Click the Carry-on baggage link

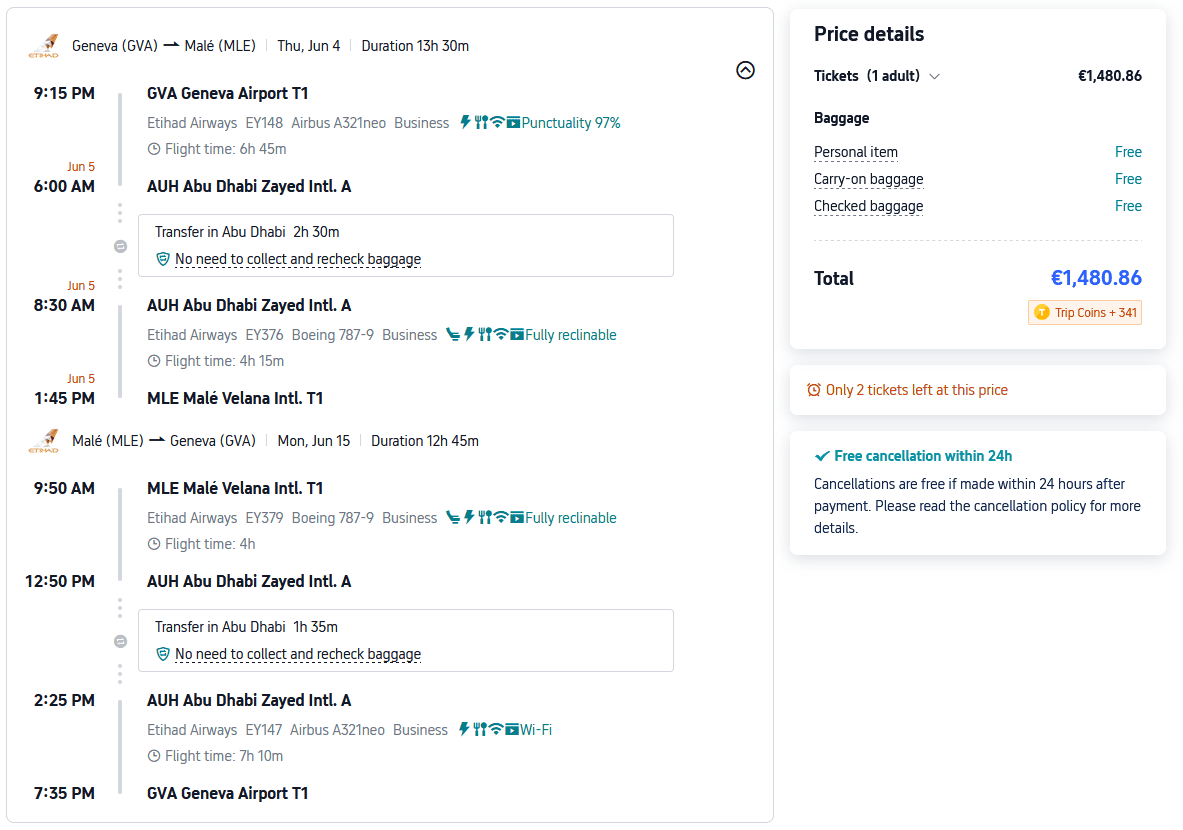pyautogui.click(x=868, y=180)
